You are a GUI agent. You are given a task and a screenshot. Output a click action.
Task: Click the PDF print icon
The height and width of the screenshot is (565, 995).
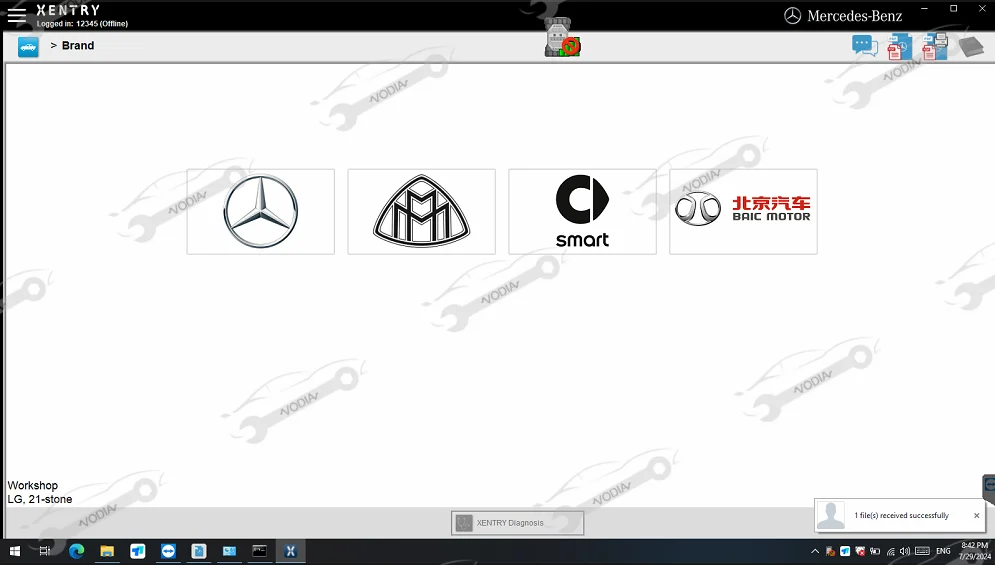click(935, 46)
